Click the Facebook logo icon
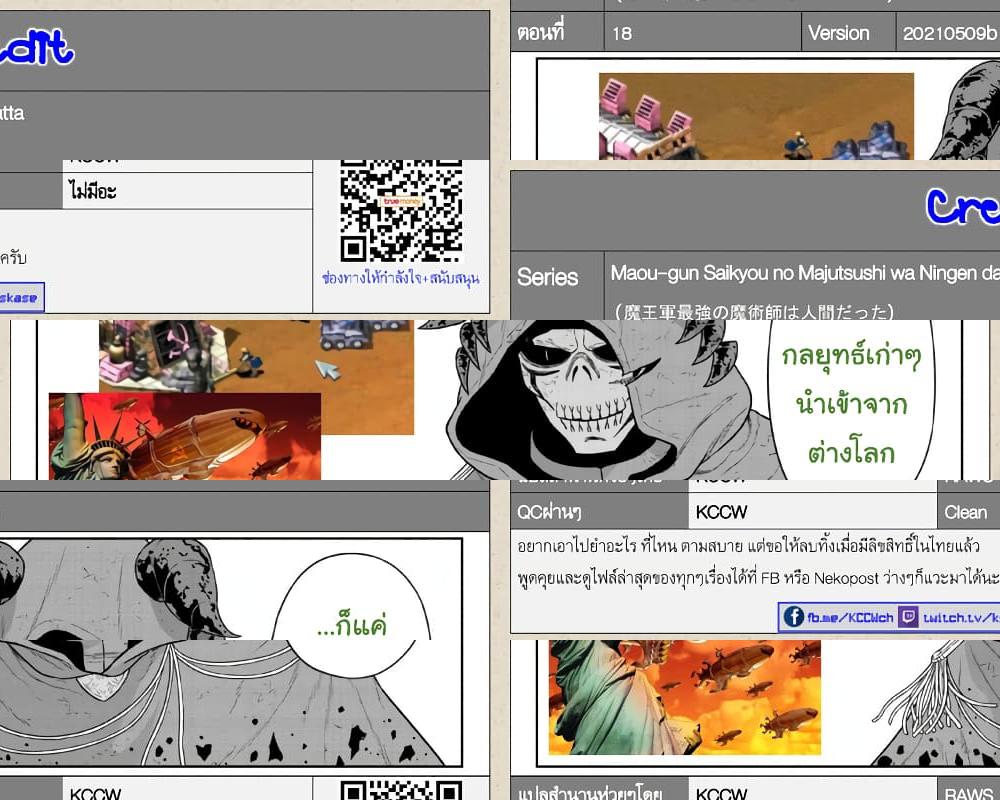This screenshot has height=800, width=1000. 793,616
